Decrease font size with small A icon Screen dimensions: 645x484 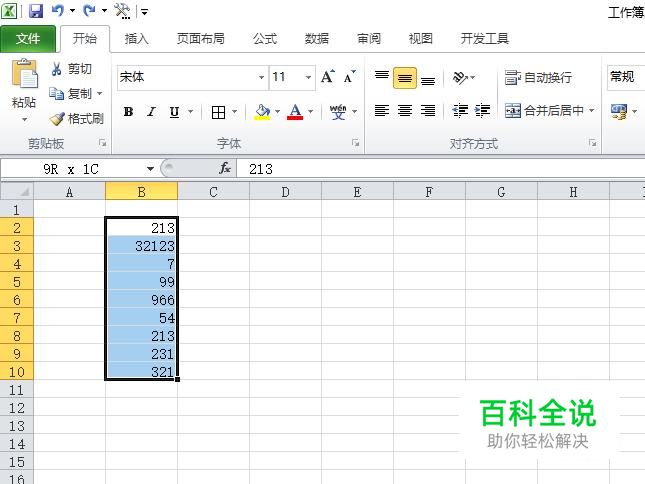[x=349, y=77]
